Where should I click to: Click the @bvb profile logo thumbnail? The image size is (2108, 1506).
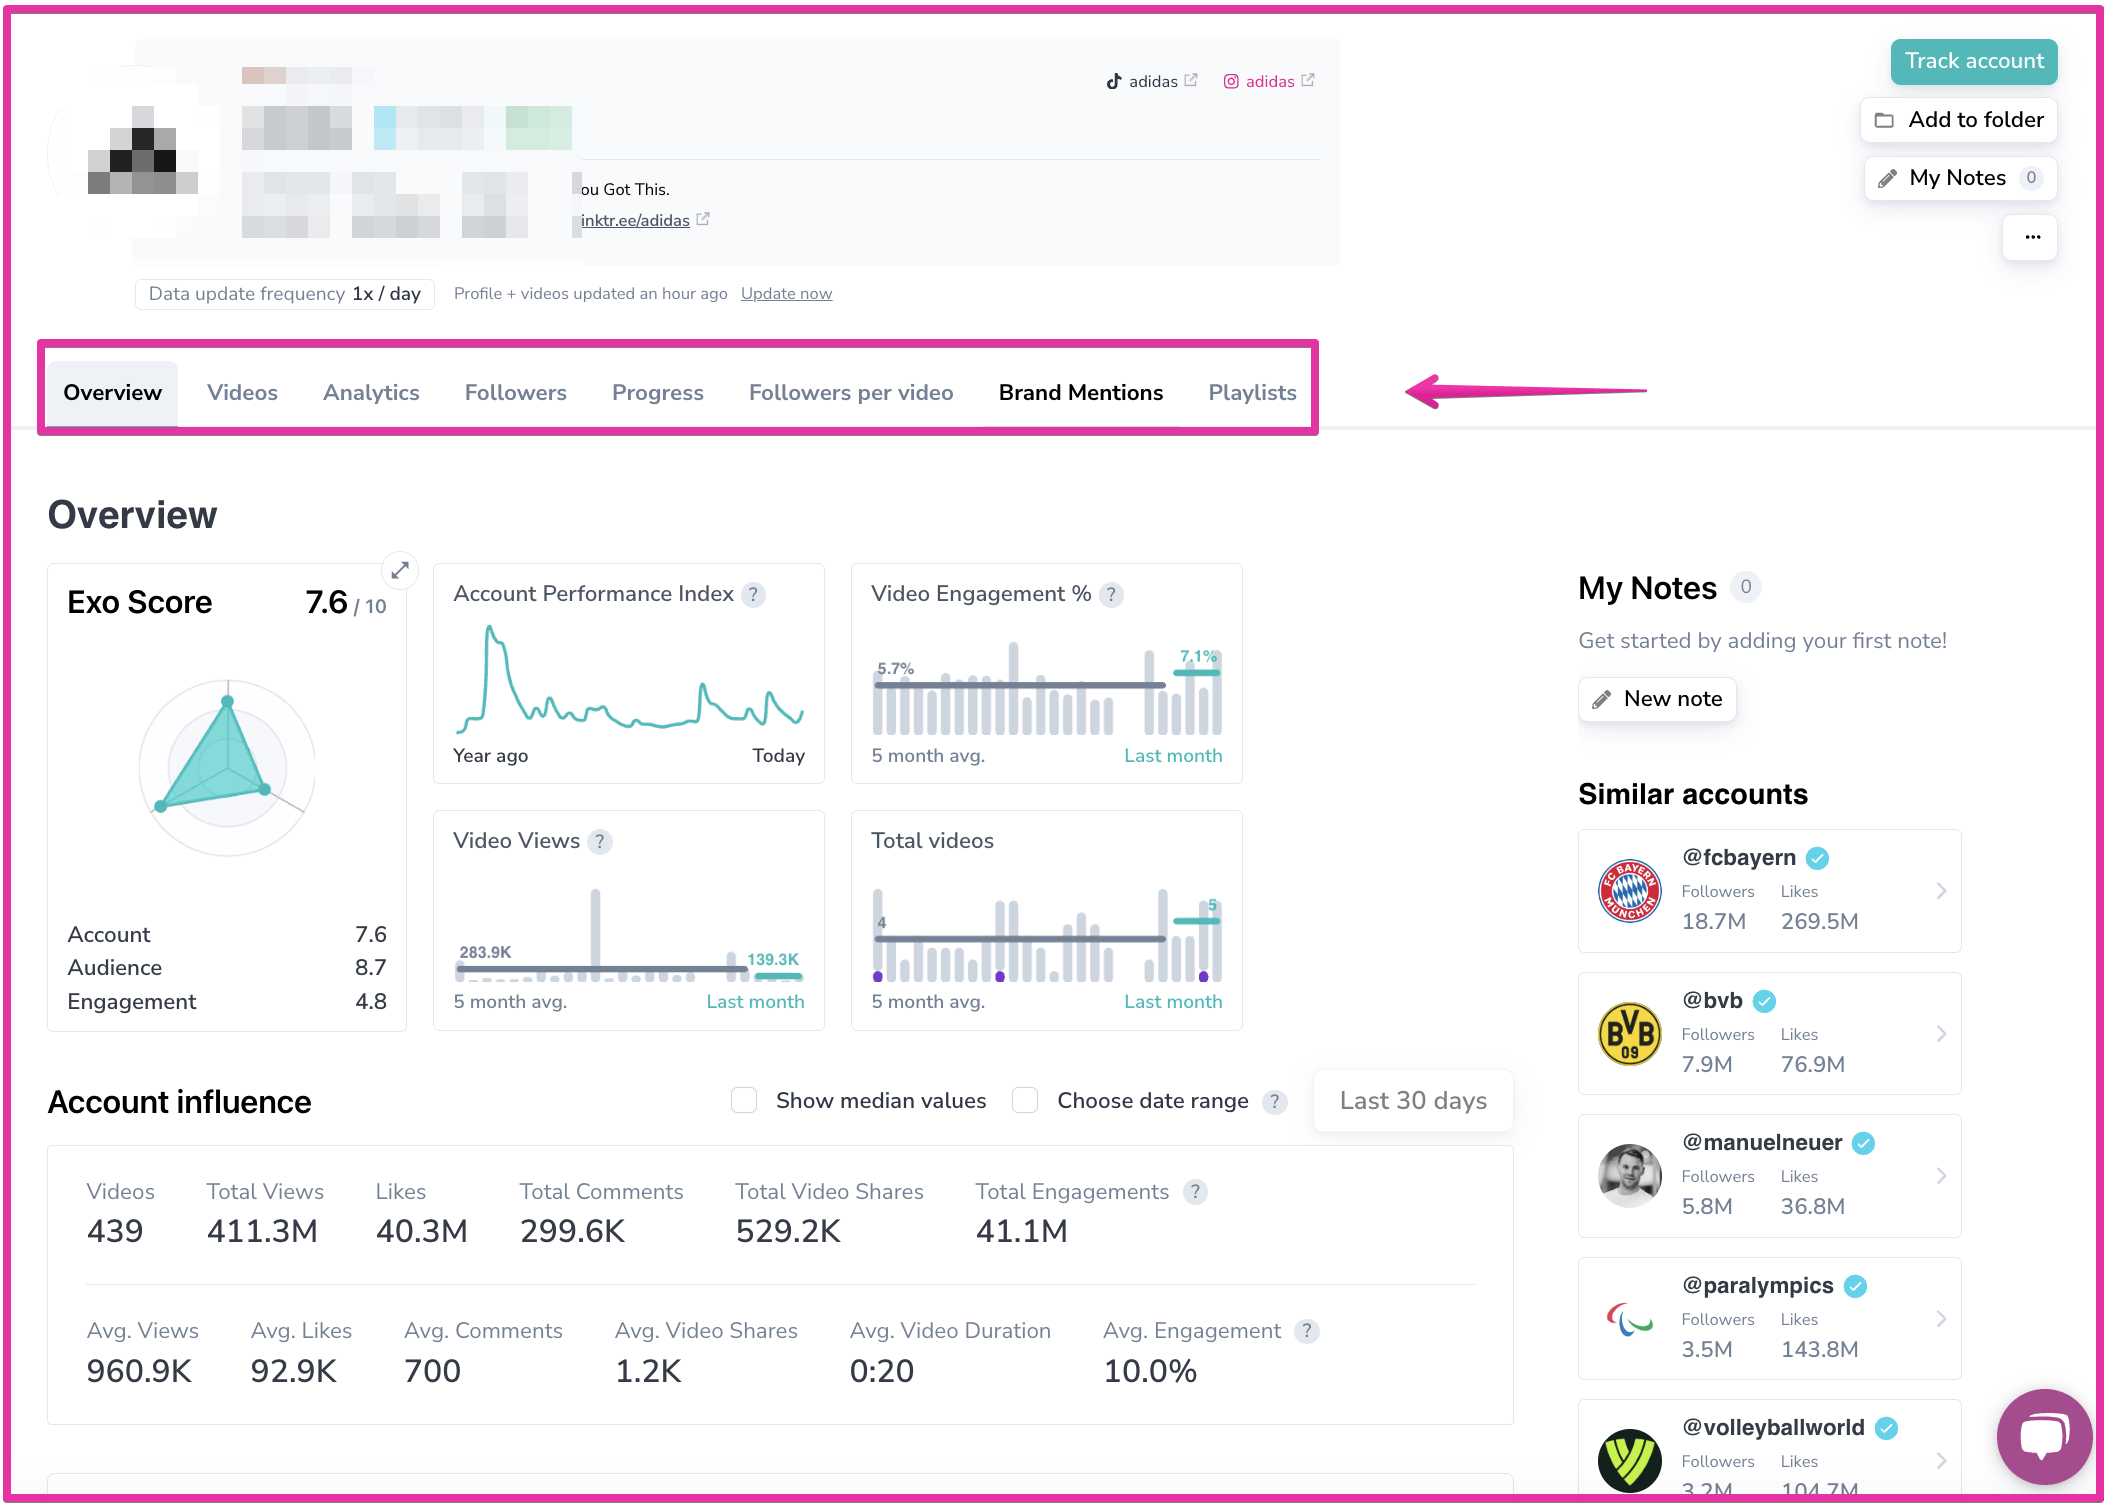pyautogui.click(x=1629, y=1034)
